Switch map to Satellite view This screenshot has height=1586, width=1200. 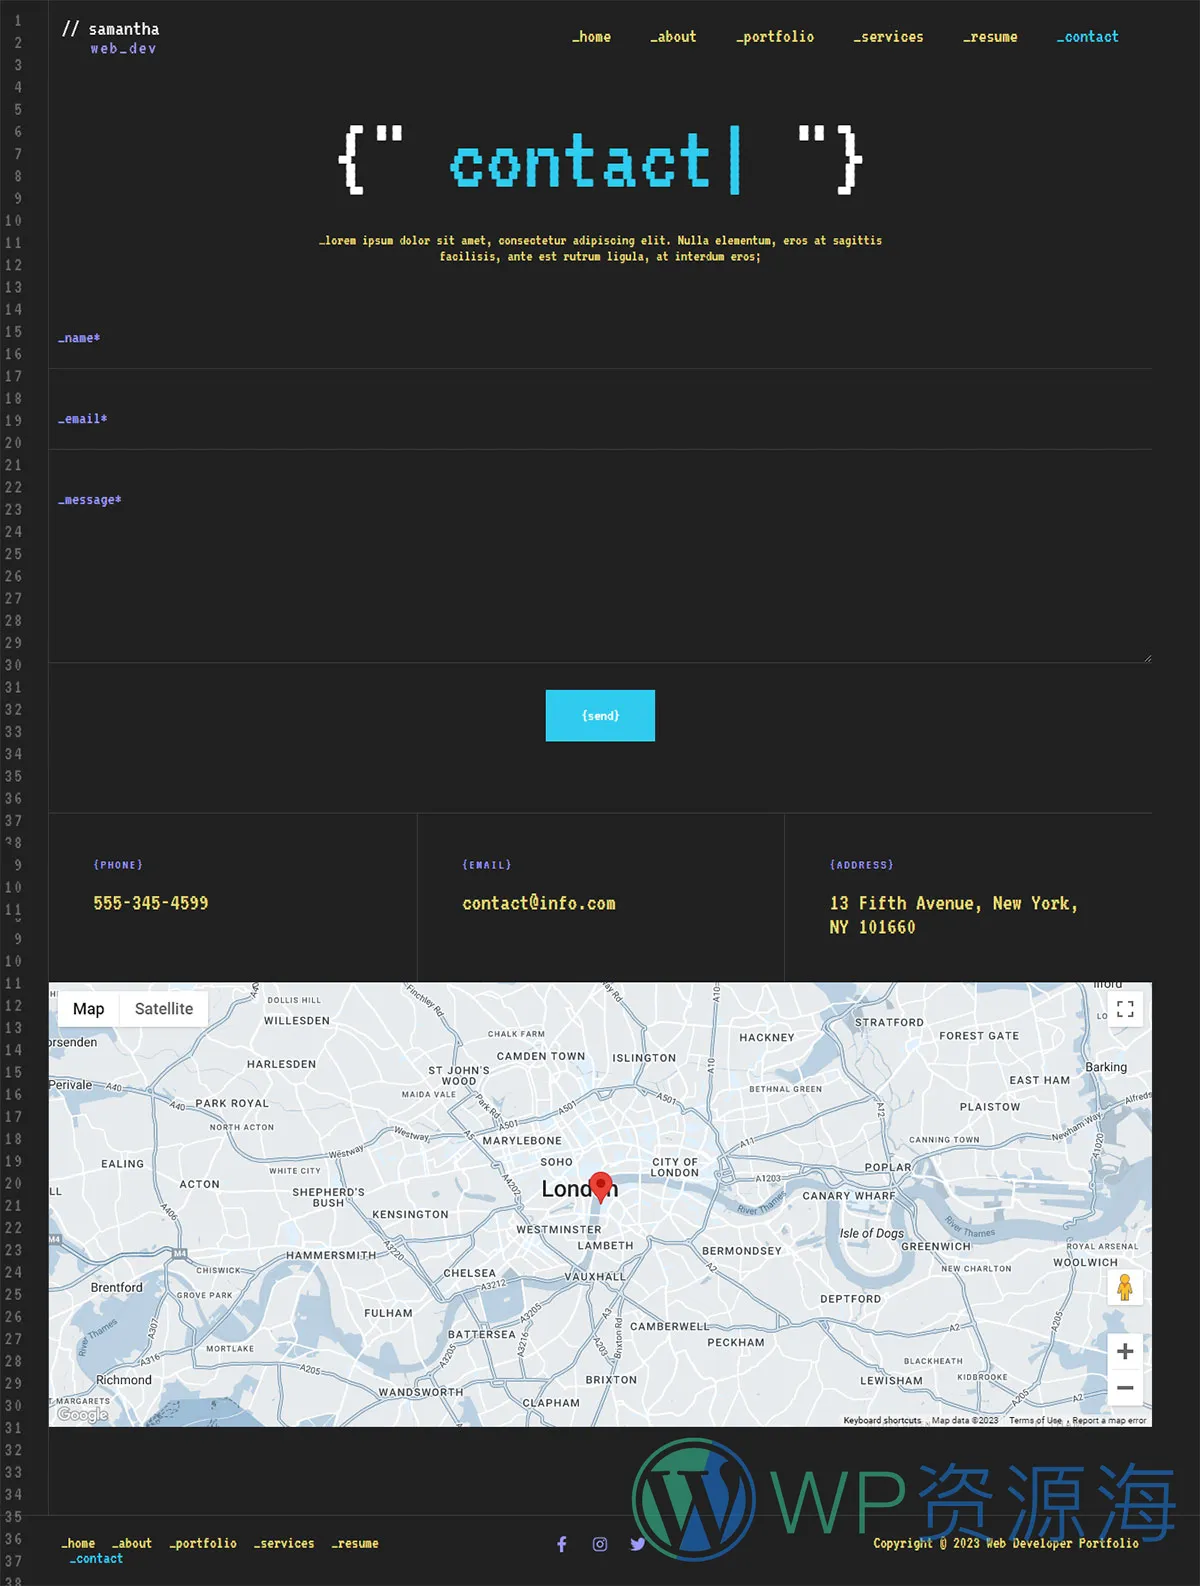(x=164, y=1009)
